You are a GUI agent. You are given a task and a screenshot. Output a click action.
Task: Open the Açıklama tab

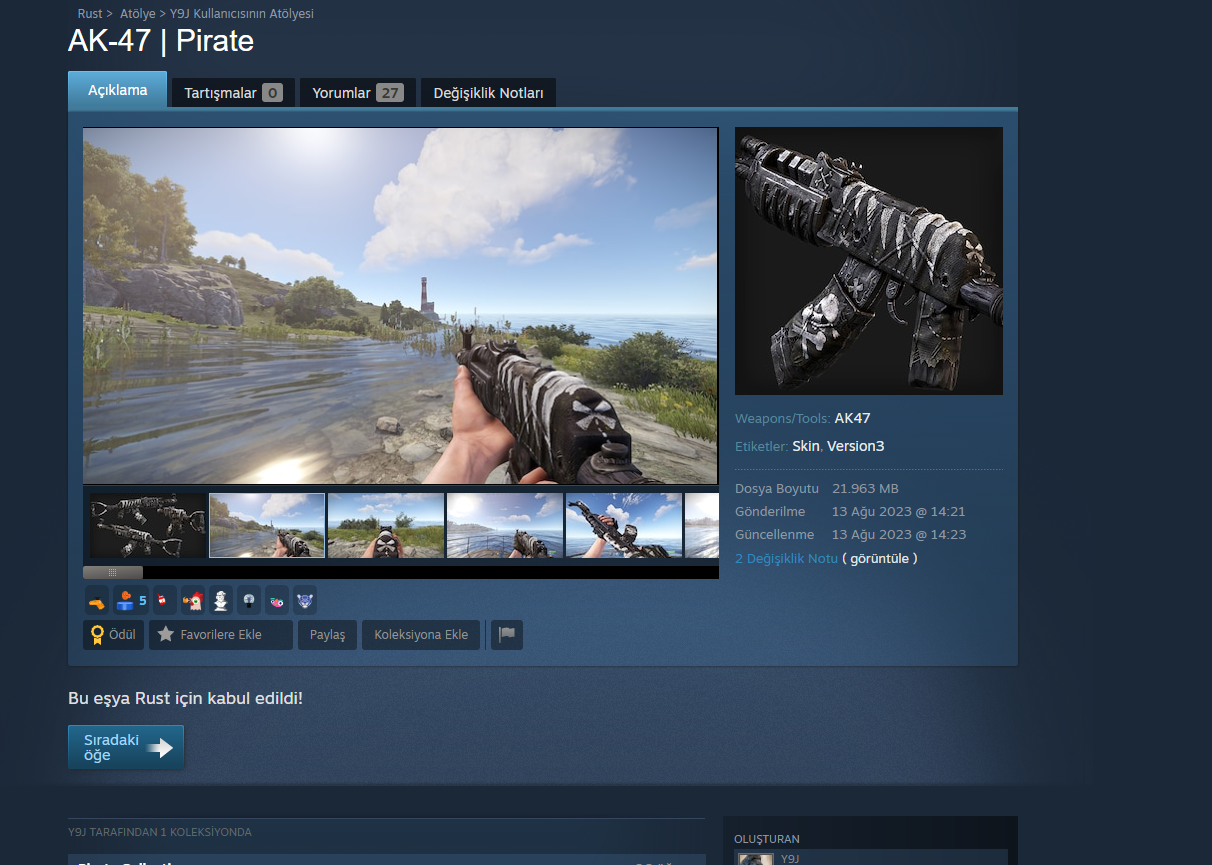pyautogui.click(x=117, y=90)
